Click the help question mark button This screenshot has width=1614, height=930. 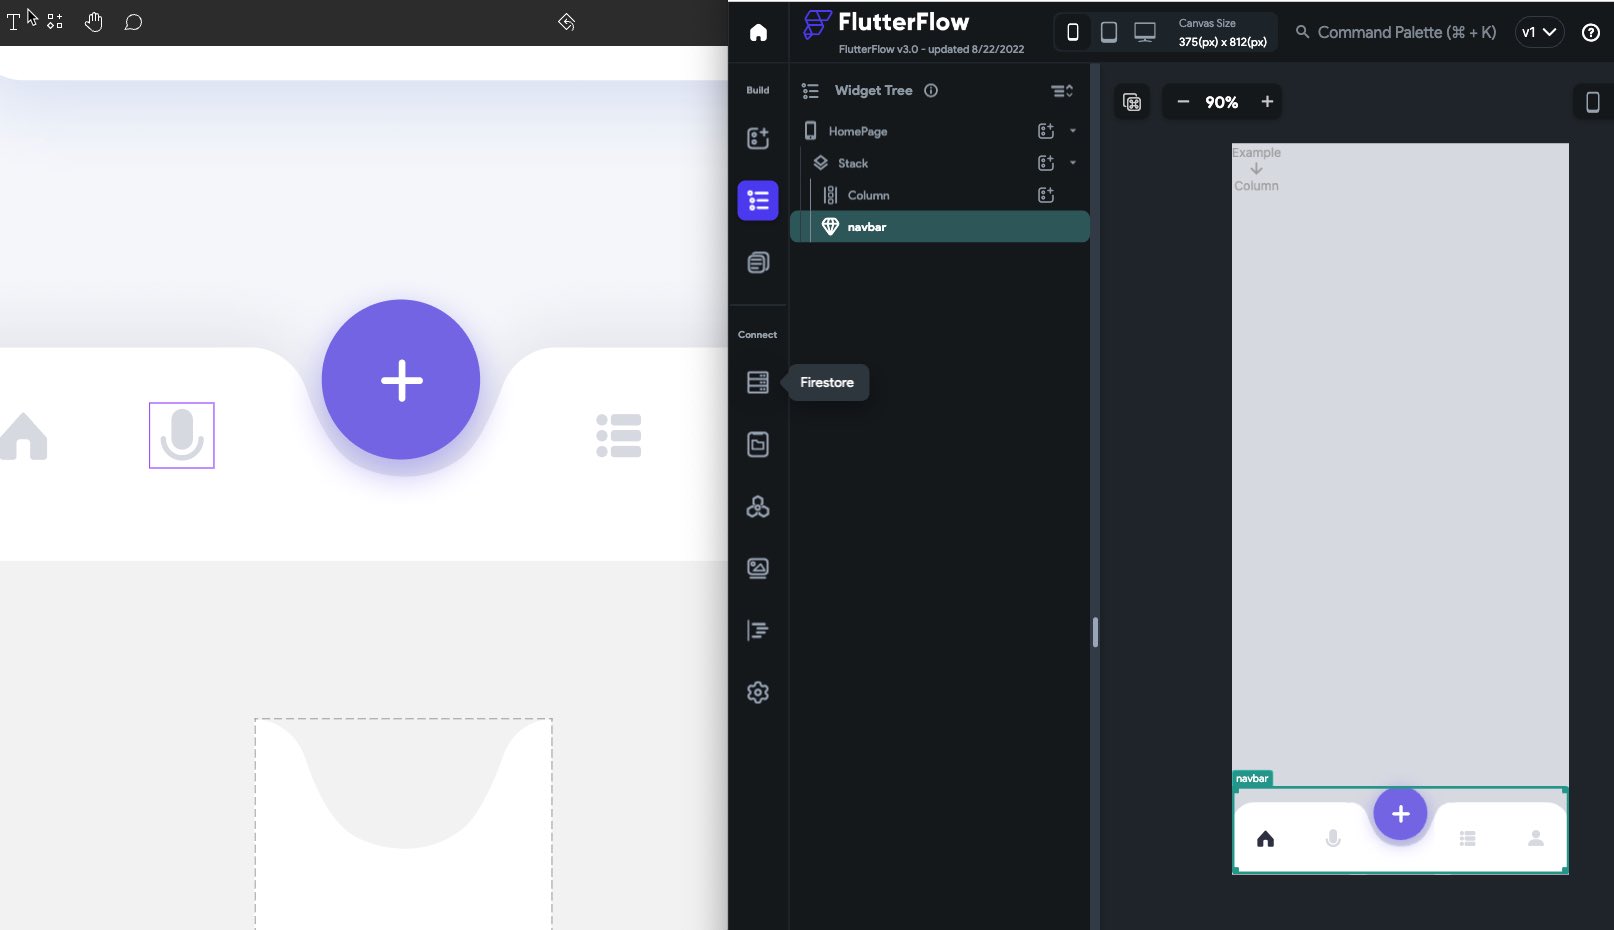click(x=1589, y=32)
